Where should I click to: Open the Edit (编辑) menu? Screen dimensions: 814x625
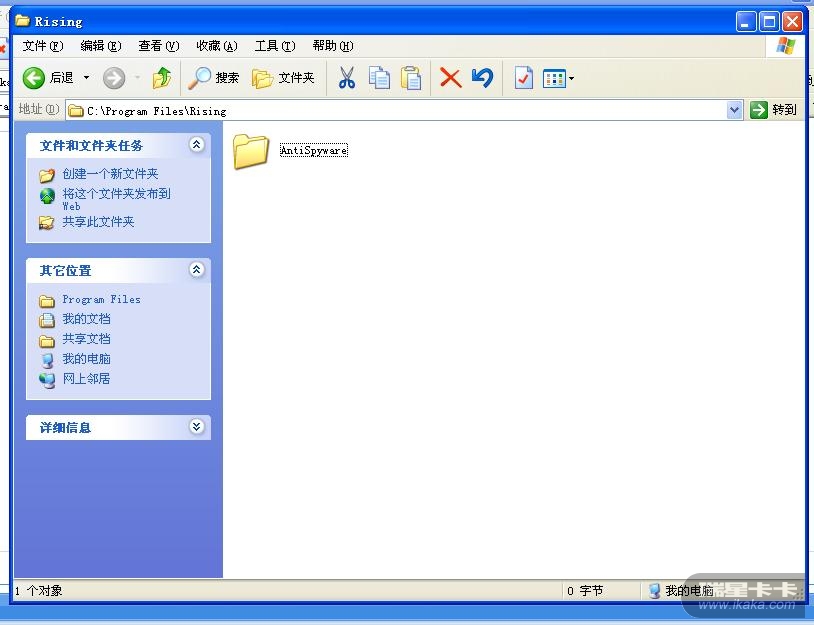[101, 46]
